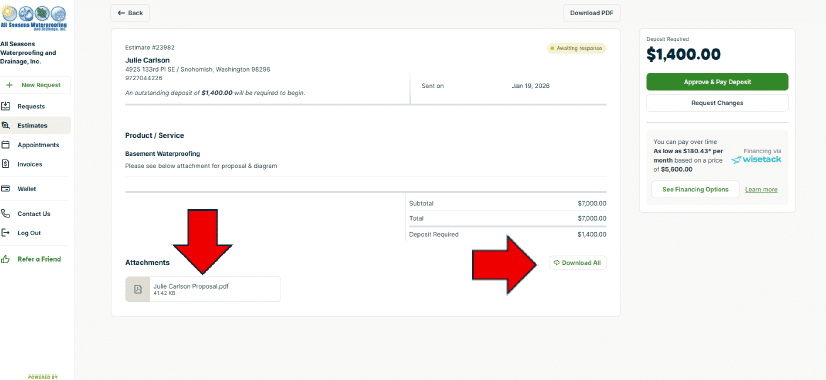Click the Appointments calendar icon
Image resolution: width=826 pixels, height=380 pixels.
tap(5, 145)
